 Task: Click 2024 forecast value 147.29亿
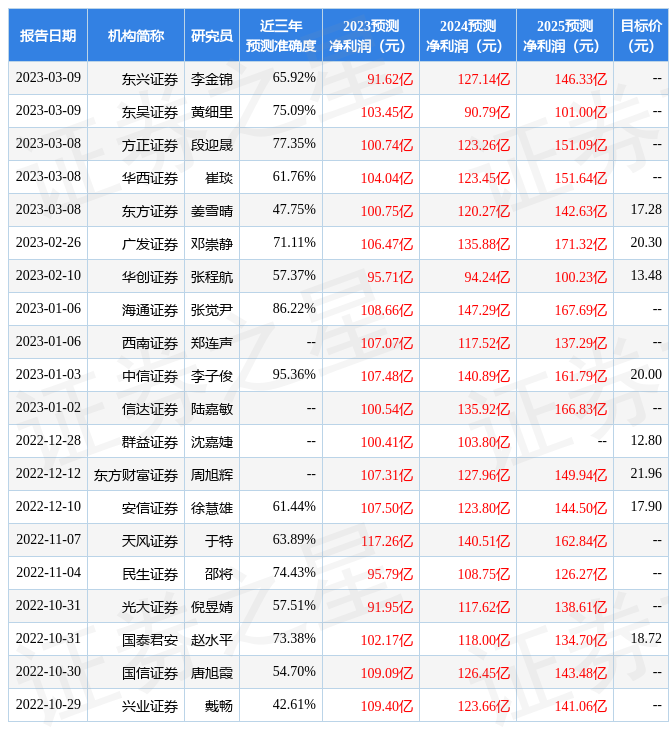pyautogui.click(x=484, y=310)
